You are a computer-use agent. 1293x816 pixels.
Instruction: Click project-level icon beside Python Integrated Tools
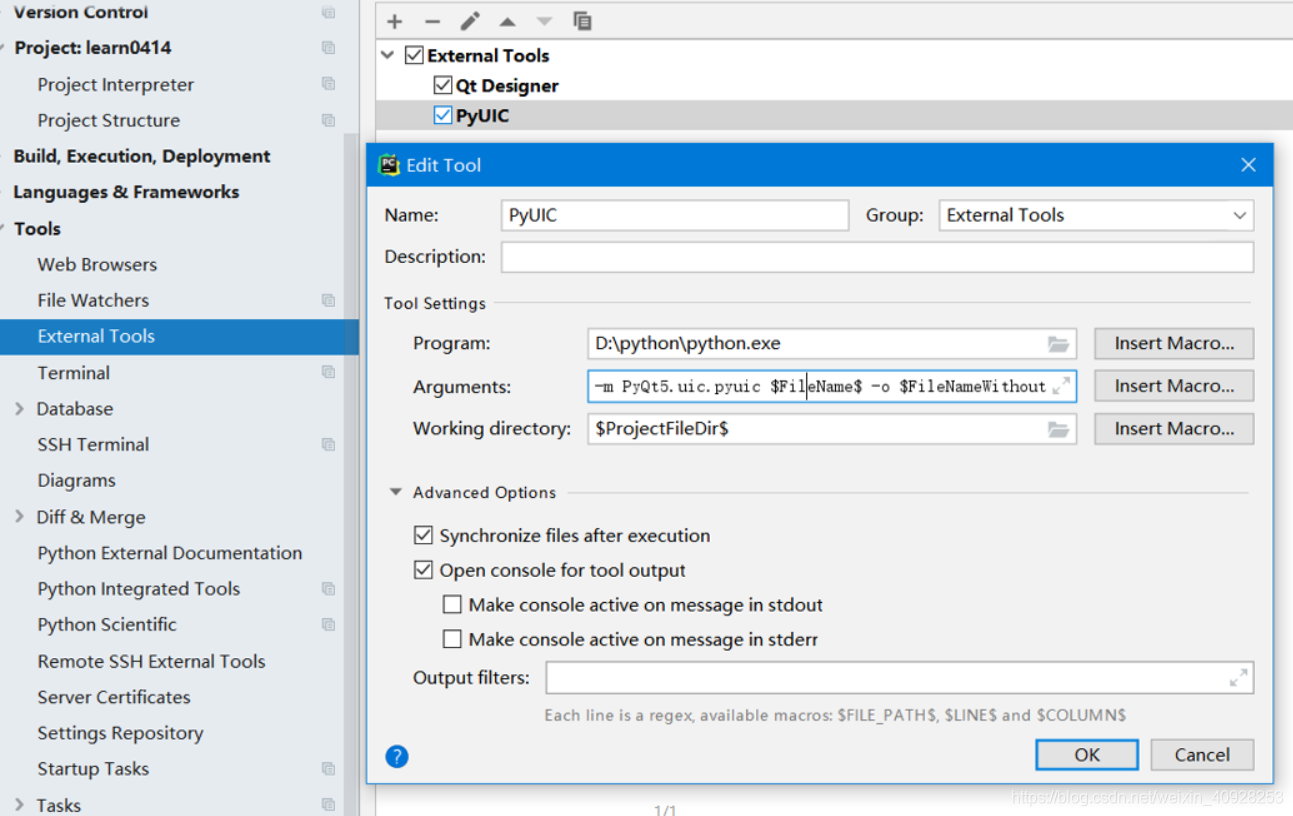point(328,589)
